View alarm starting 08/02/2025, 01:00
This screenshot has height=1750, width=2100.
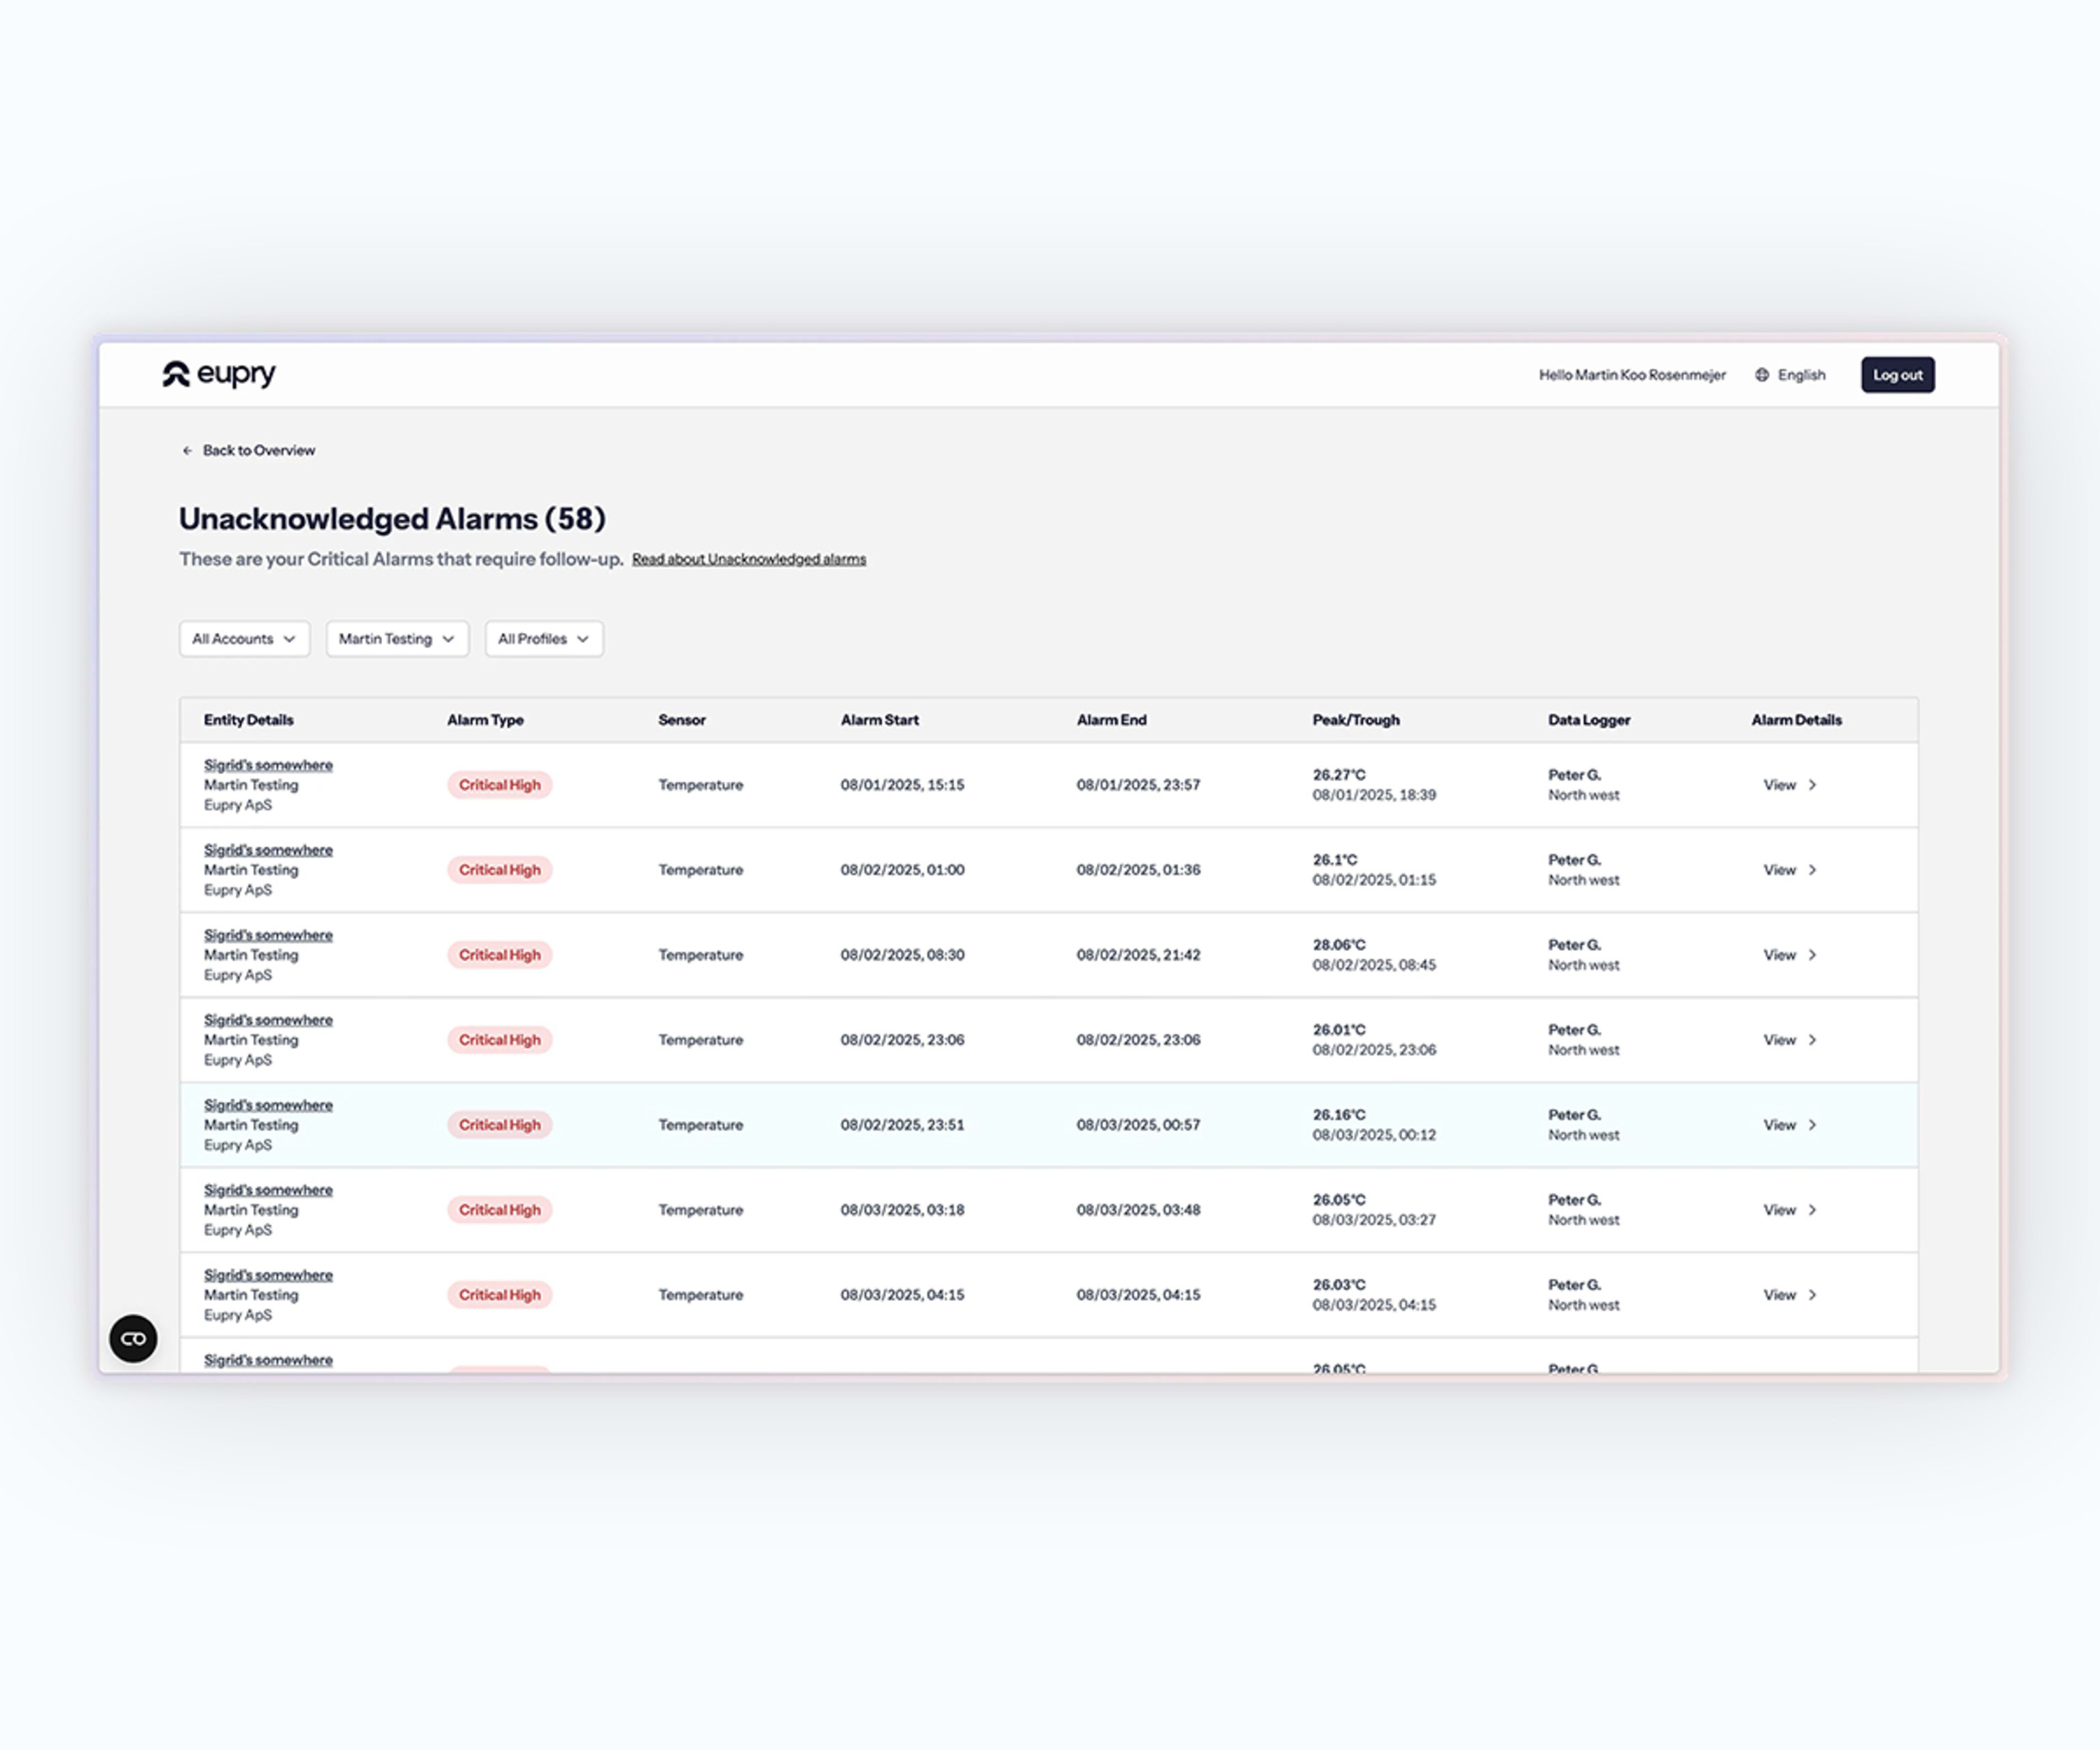tap(1780, 870)
